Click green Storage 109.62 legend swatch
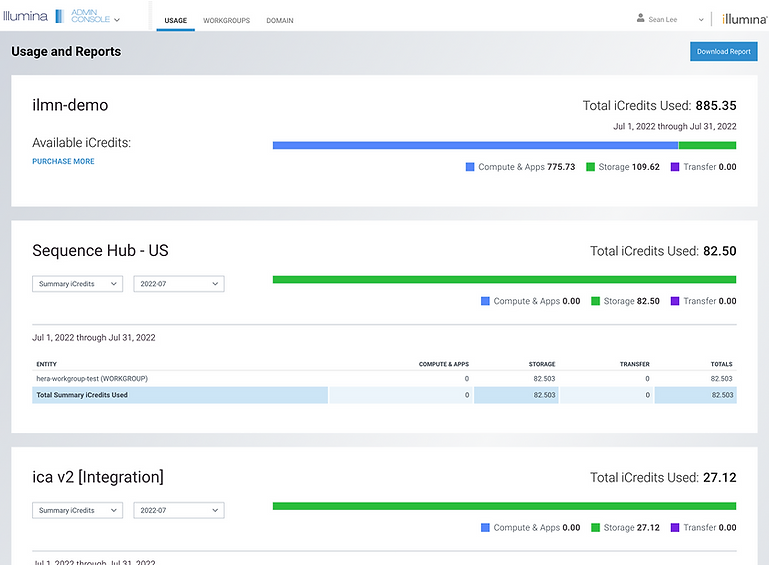 click(590, 167)
